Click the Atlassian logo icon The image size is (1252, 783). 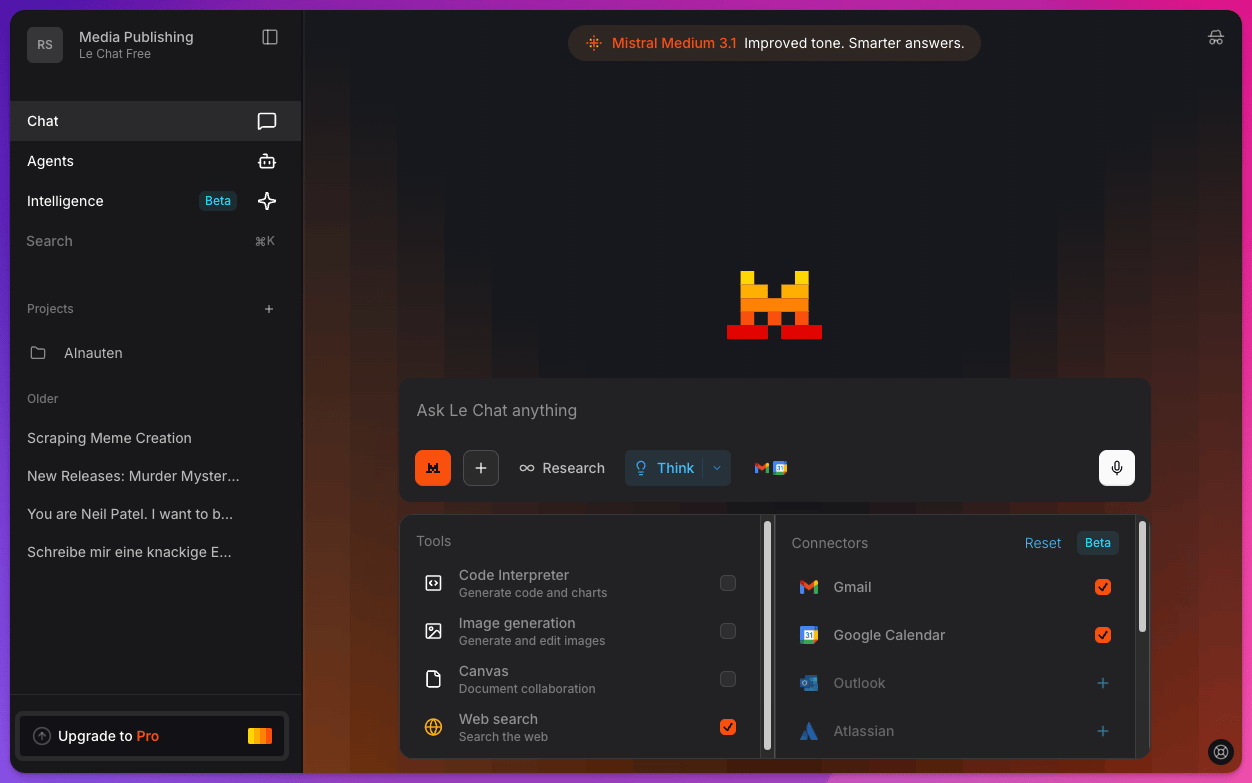click(809, 731)
